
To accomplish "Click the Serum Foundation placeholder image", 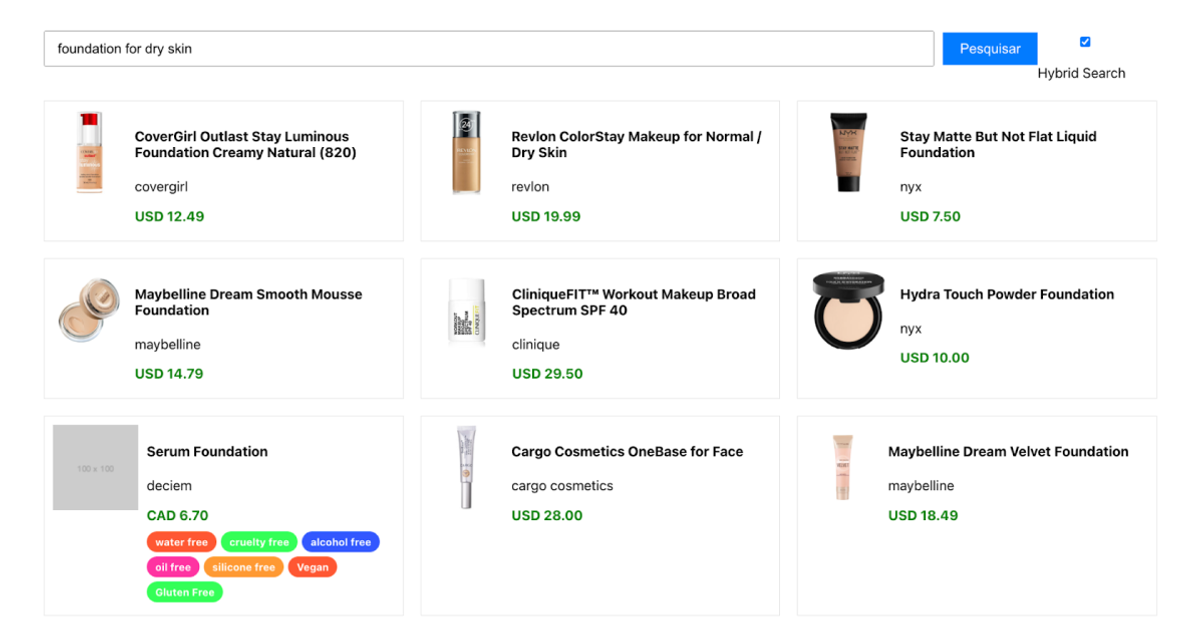I will pyautogui.click(x=95, y=467).
